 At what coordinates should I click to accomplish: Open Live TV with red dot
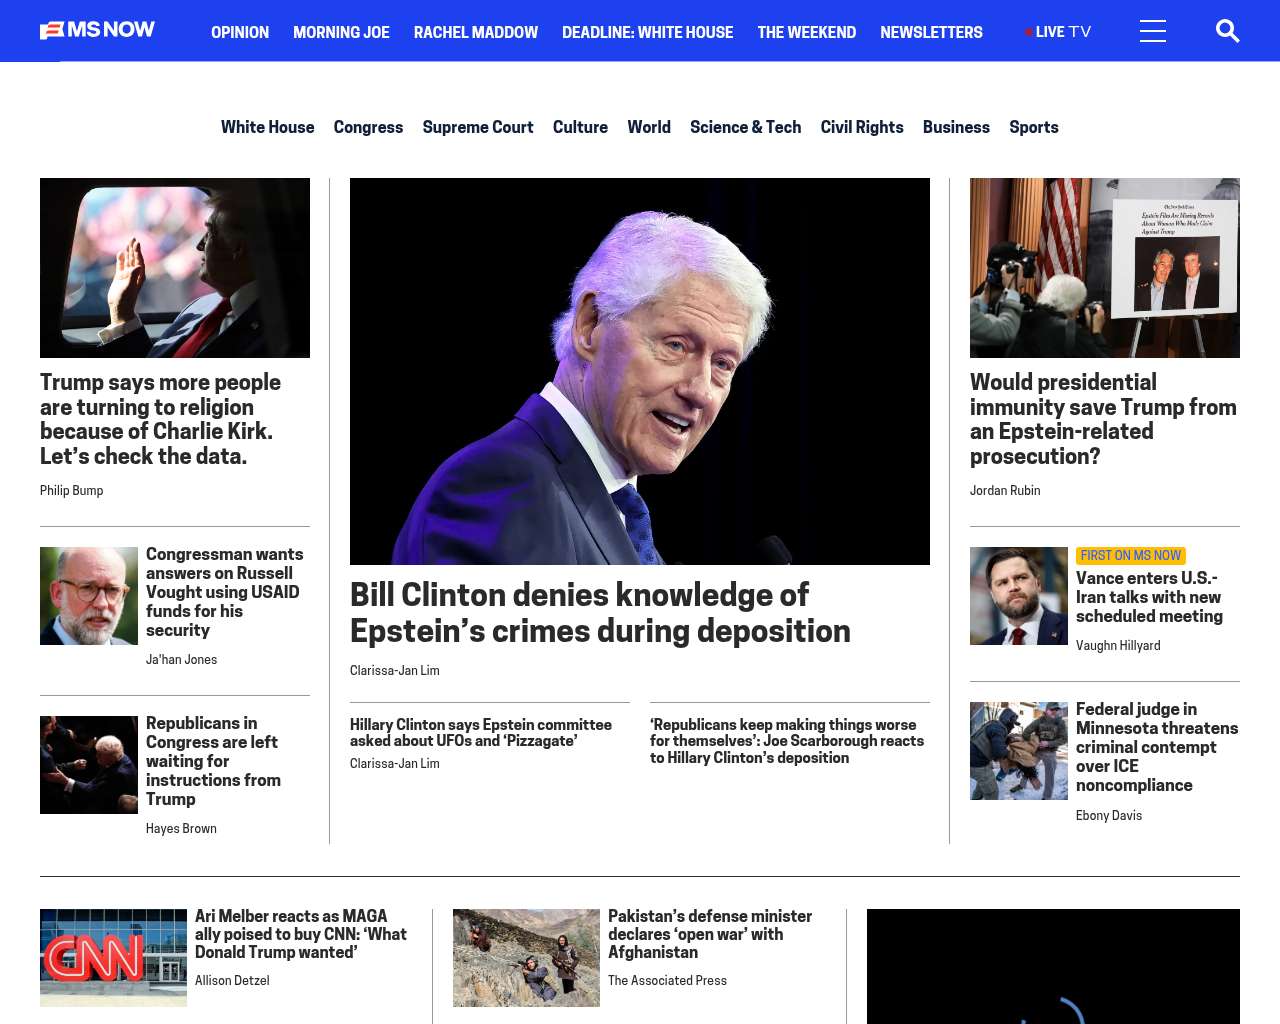click(x=1058, y=32)
